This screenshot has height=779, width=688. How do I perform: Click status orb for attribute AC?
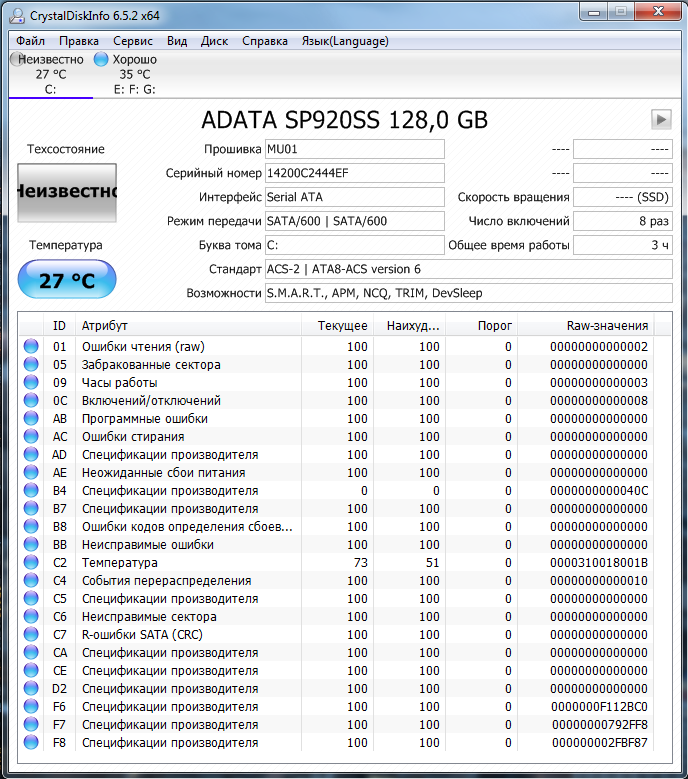point(31,436)
